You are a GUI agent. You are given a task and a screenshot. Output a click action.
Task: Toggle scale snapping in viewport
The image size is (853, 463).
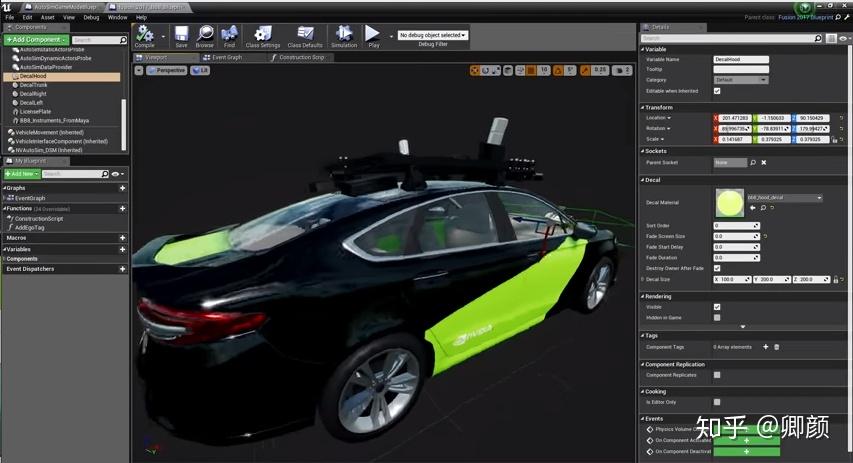pyautogui.click(x=585, y=70)
